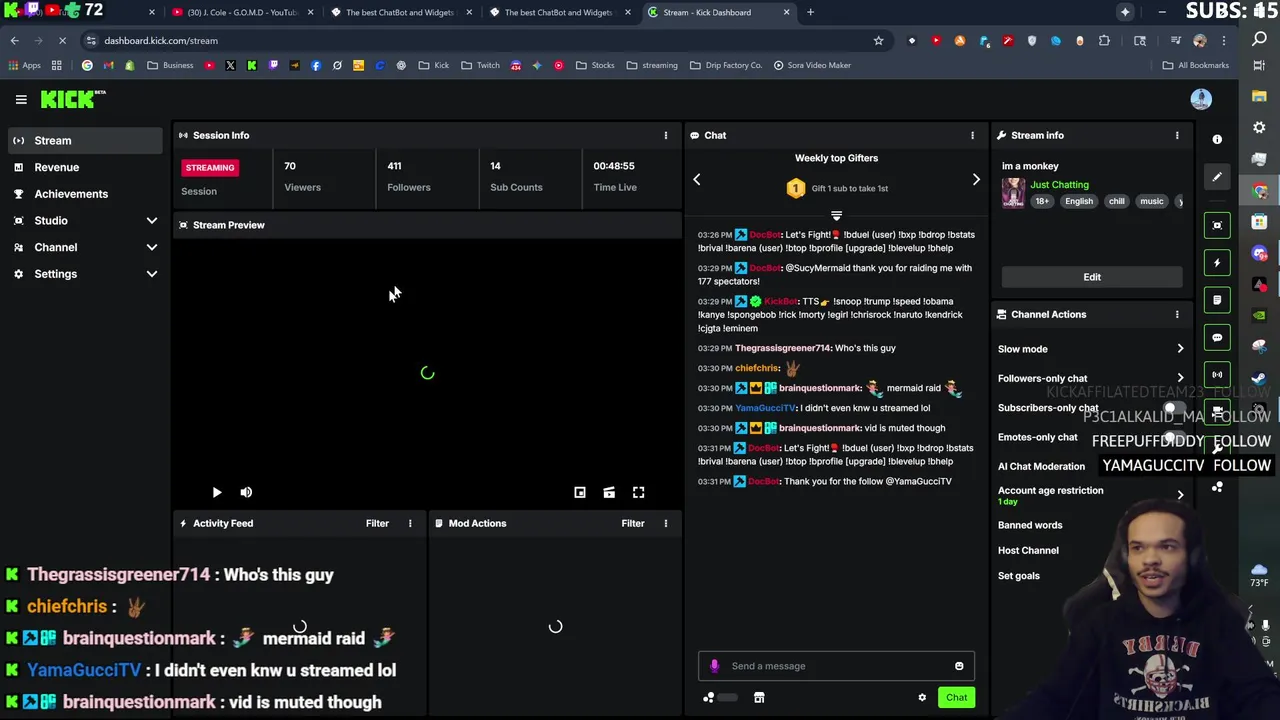1280x720 pixels.
Task: Open Set goals action
Action: [1019, 576]
